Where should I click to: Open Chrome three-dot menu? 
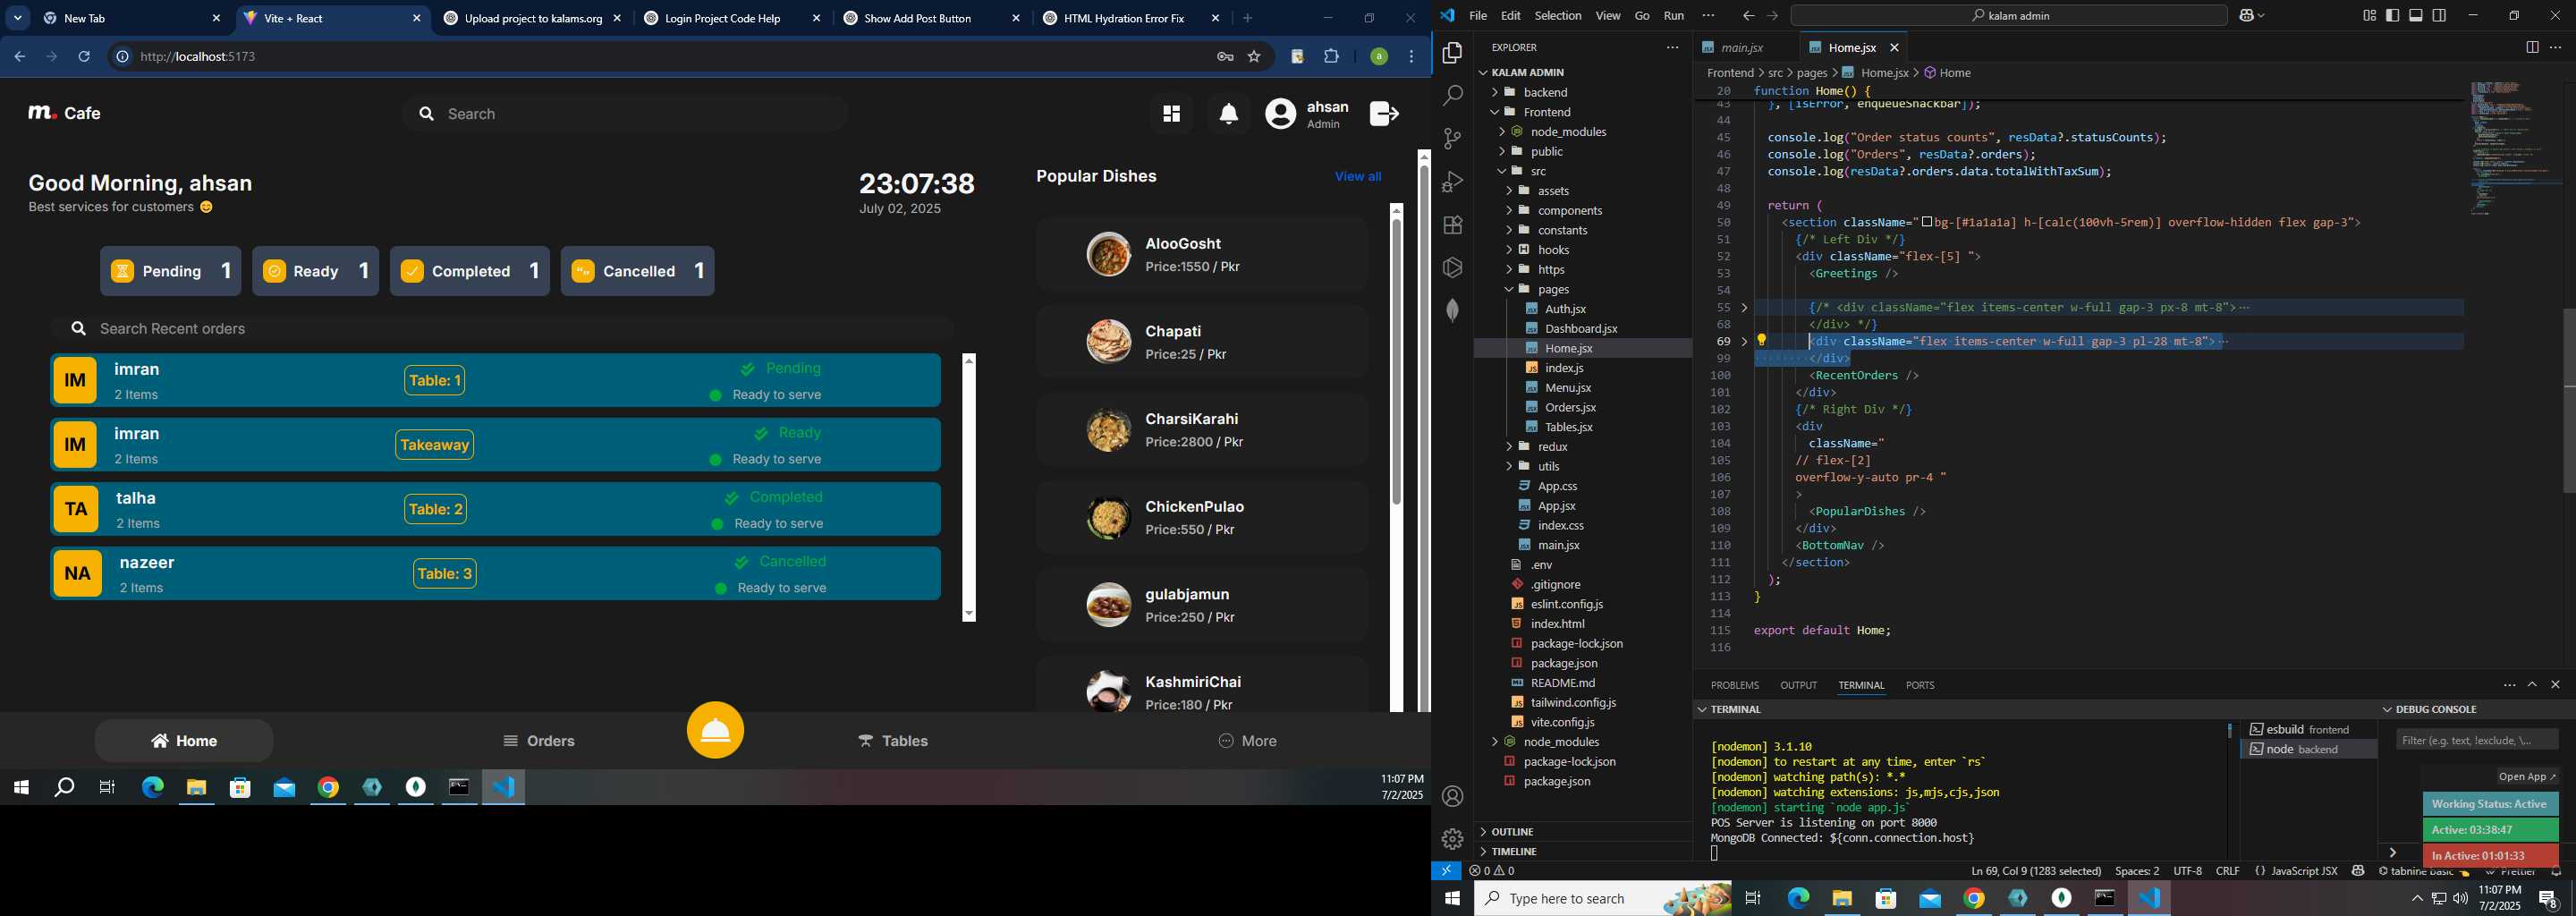1411,57
